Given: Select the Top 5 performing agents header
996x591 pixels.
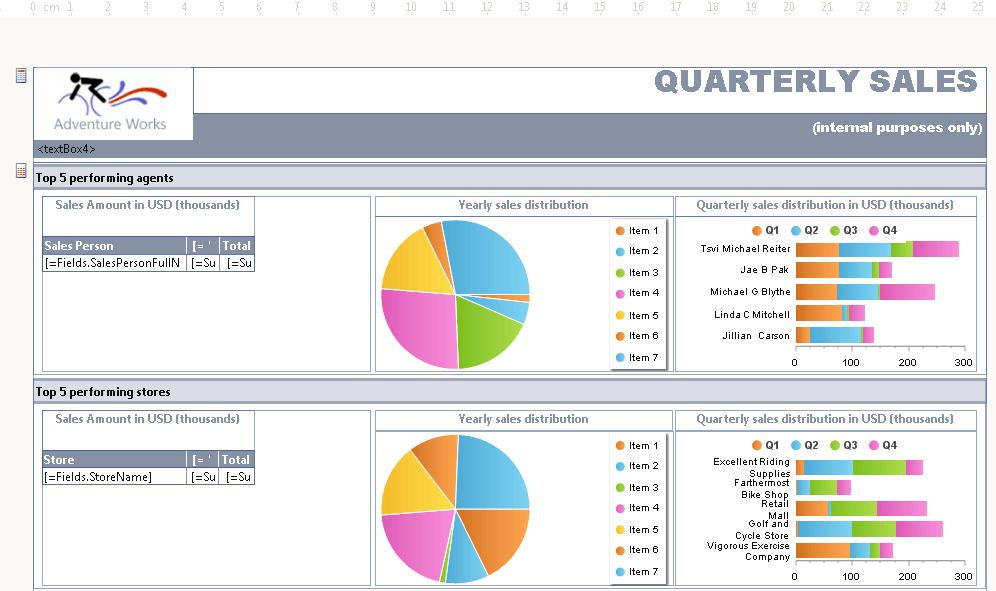Looking at the screenshot, I should pos(104,178).
